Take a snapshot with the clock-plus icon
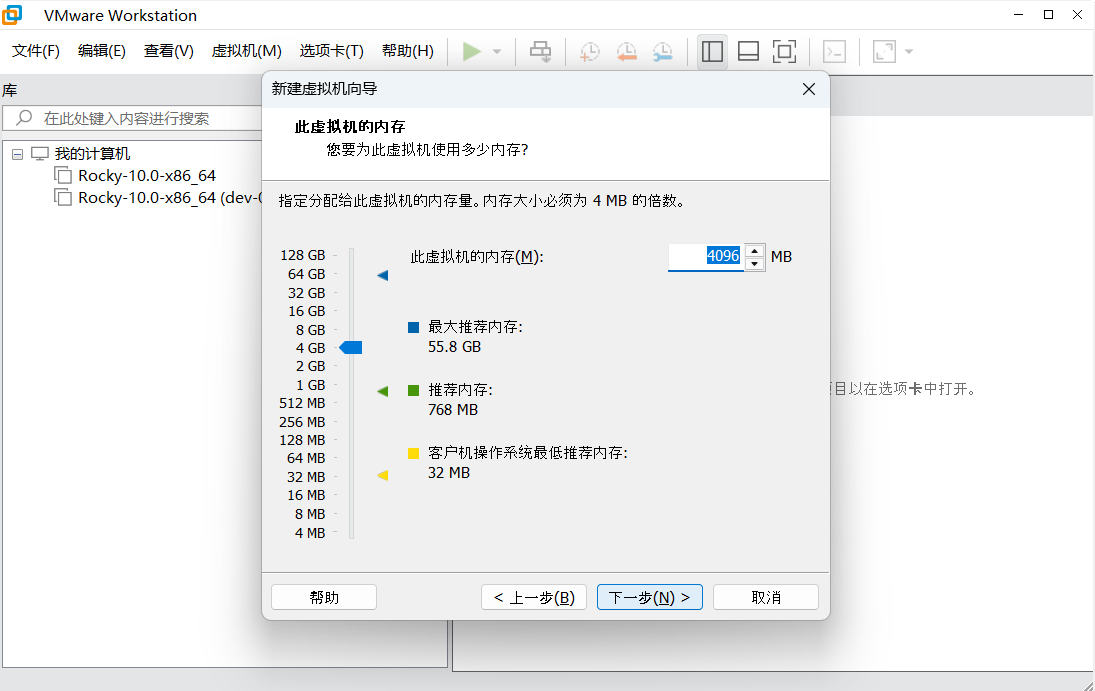 coord(589,51)
